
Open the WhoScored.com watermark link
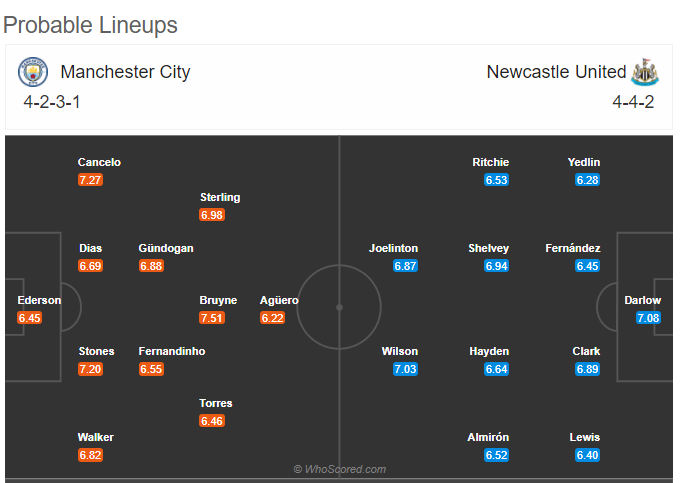[340, 469]
